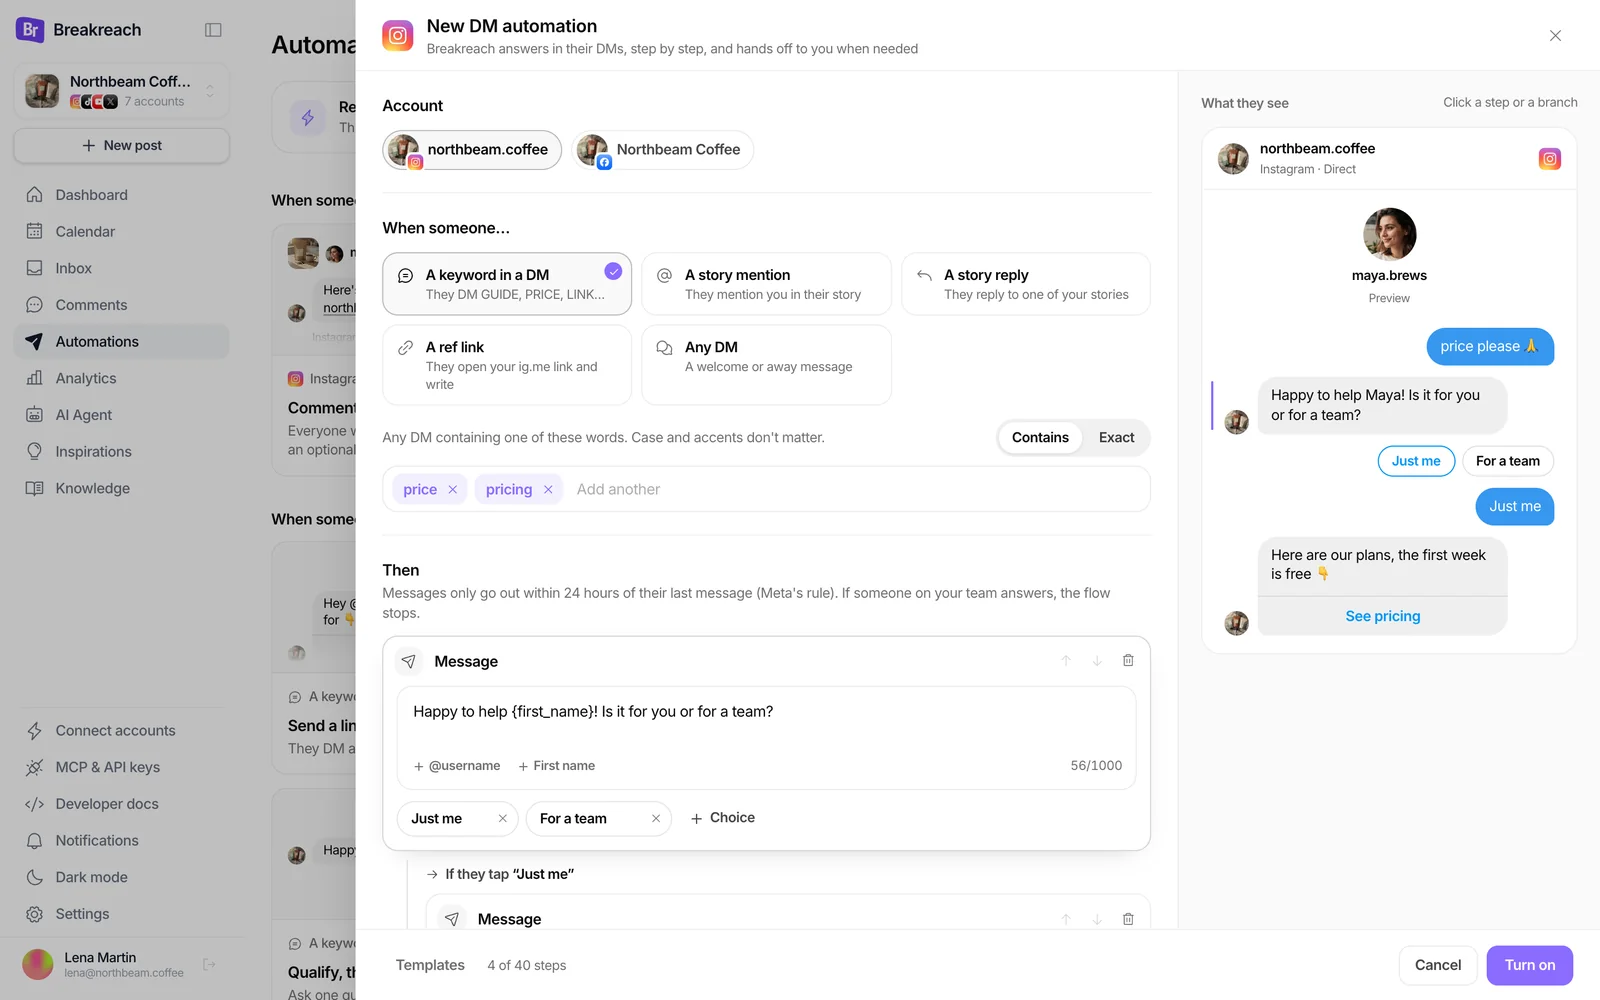
Task: Open Dark mode setting
Action: pos(121,877)
